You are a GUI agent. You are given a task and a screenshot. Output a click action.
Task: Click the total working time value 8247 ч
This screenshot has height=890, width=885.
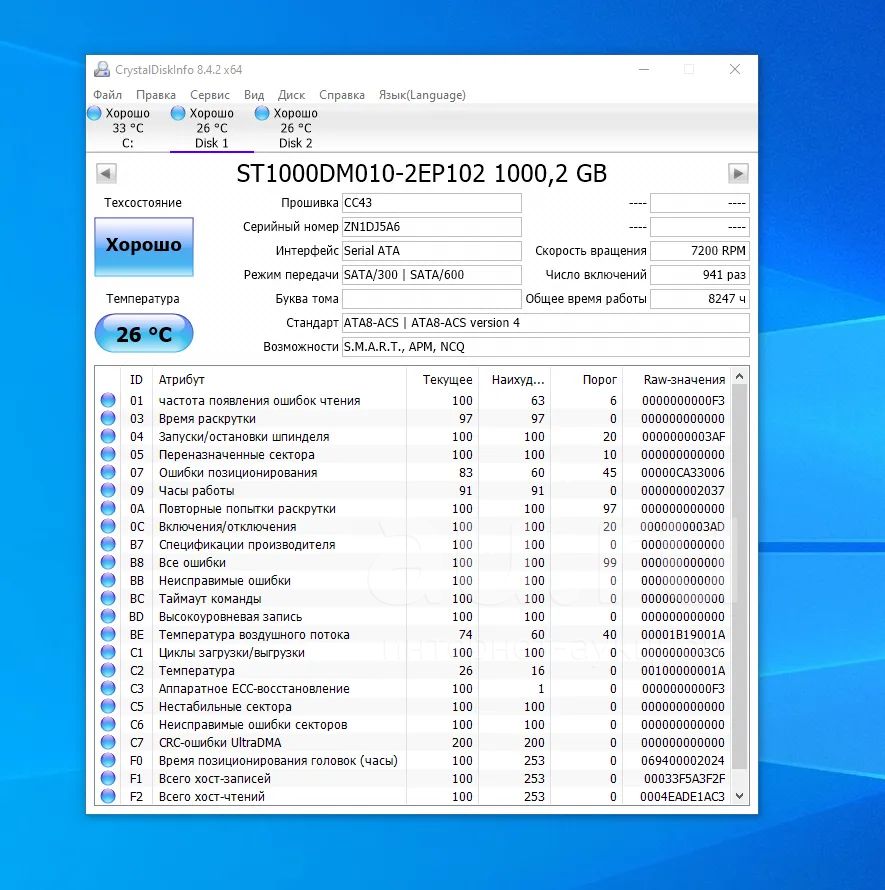click(699, 299)
